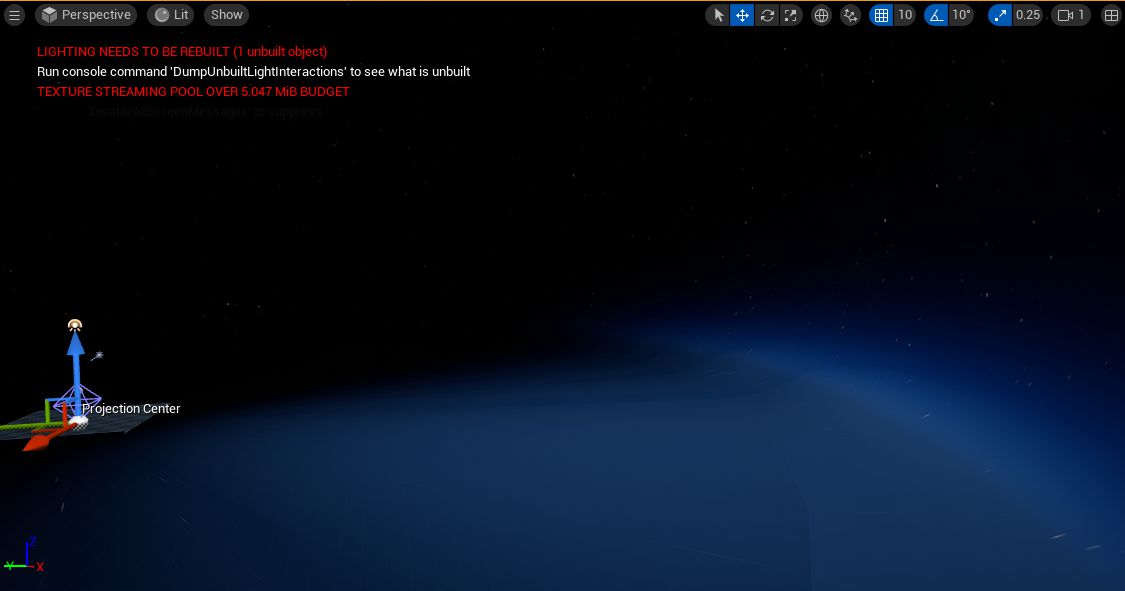Open grid snap size value 10
Image resolution: width=1125 pixels, height=591 pixels.
(905, 15)
